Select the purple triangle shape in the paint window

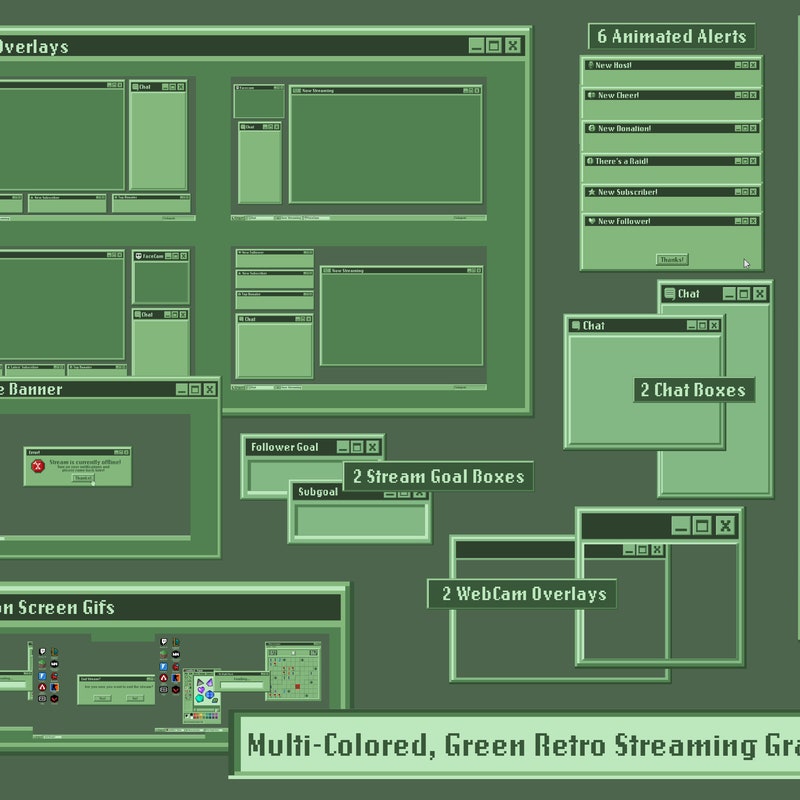[x=209, y=683]
